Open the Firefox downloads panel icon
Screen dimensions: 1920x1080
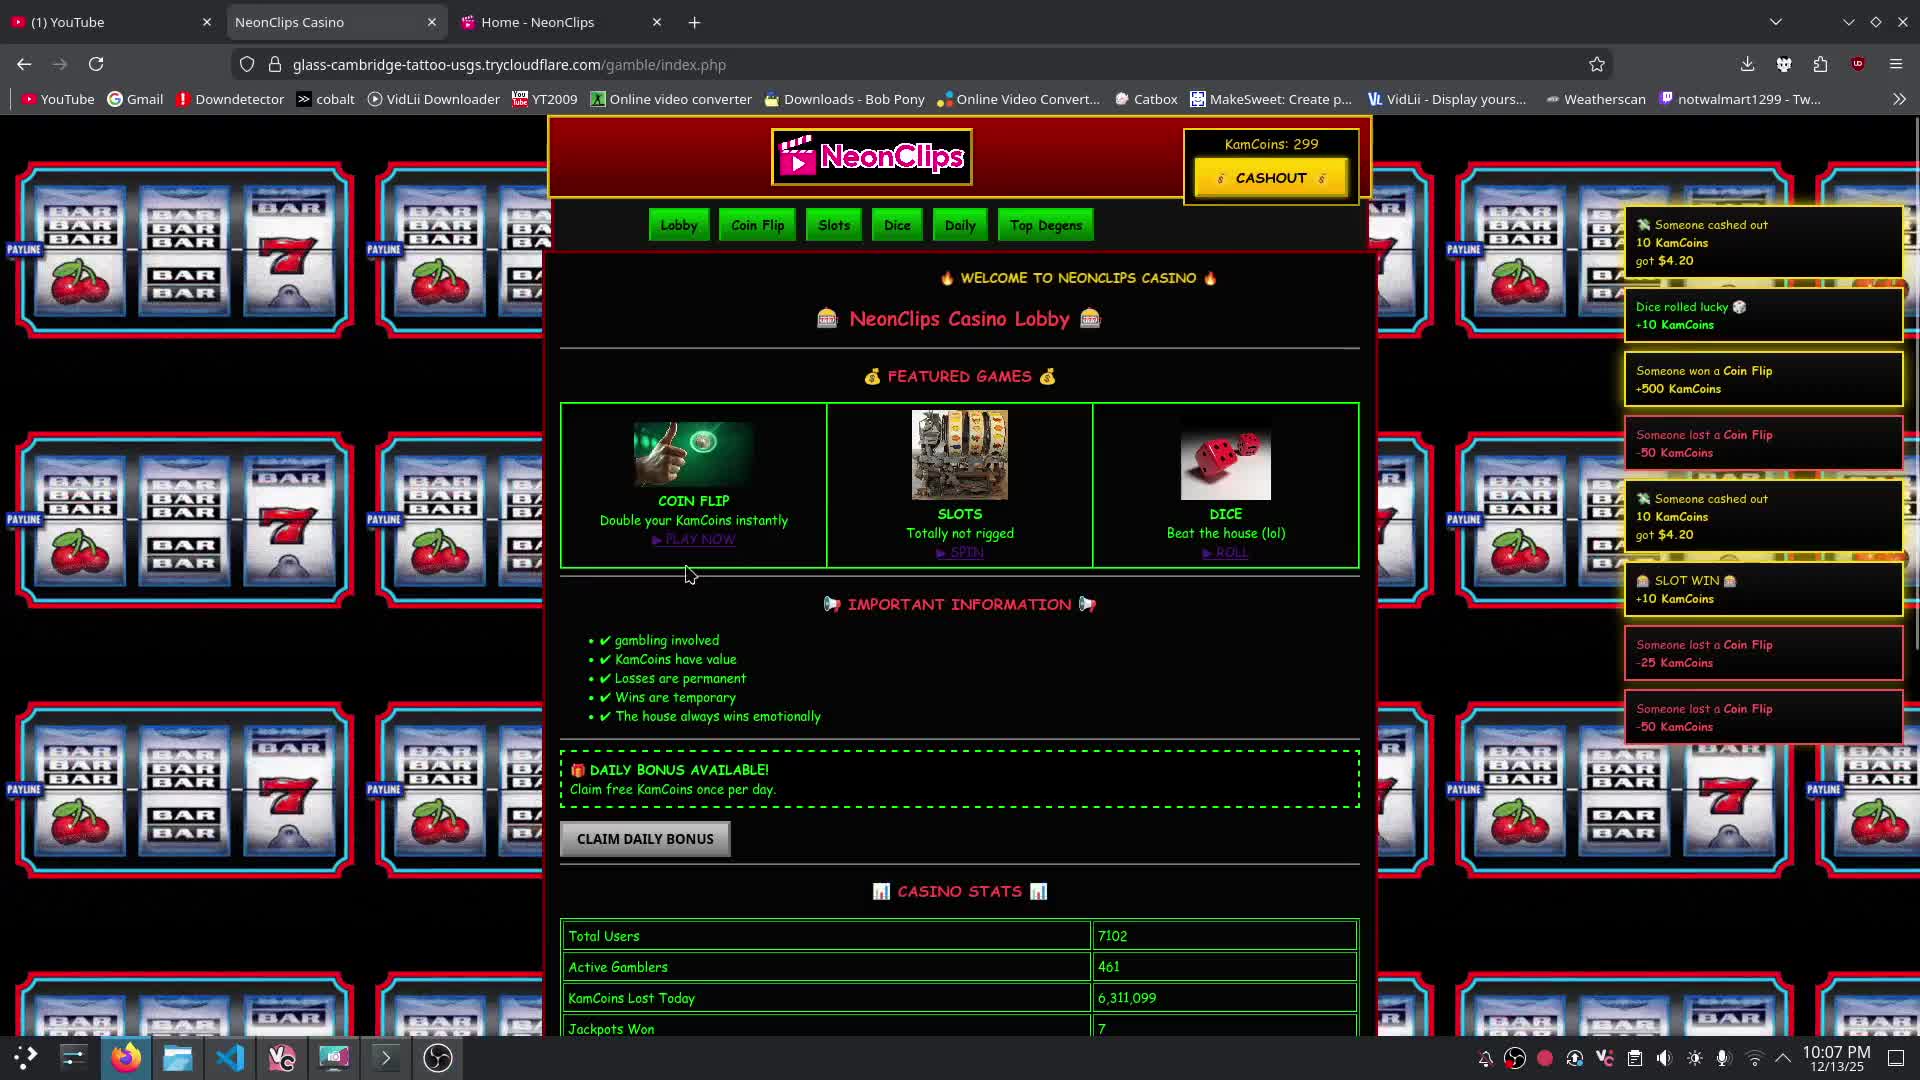click(1747, 64)
